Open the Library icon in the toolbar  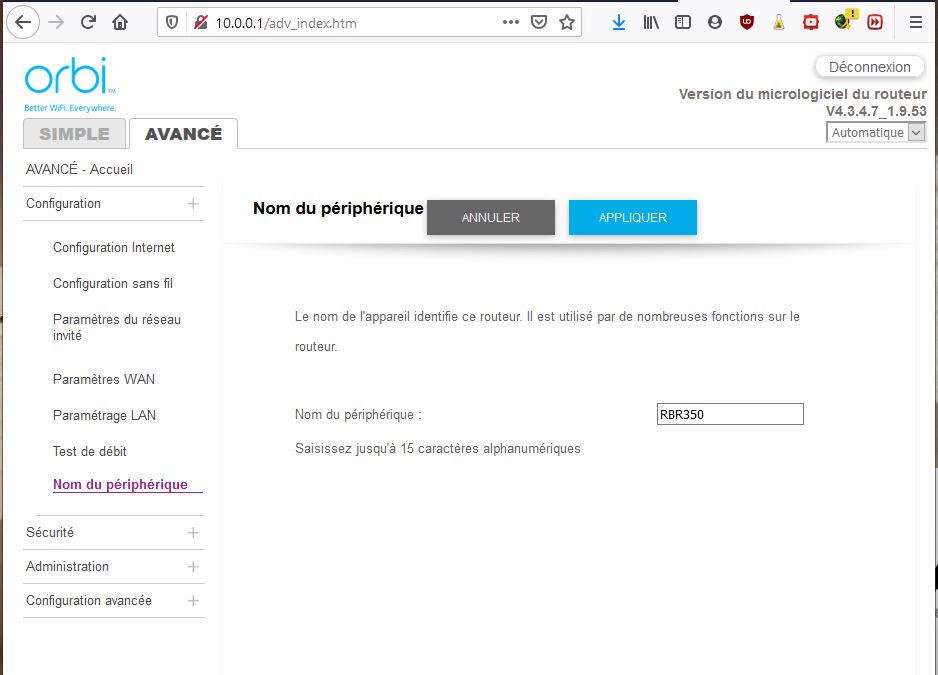click(x=651, y=21)
